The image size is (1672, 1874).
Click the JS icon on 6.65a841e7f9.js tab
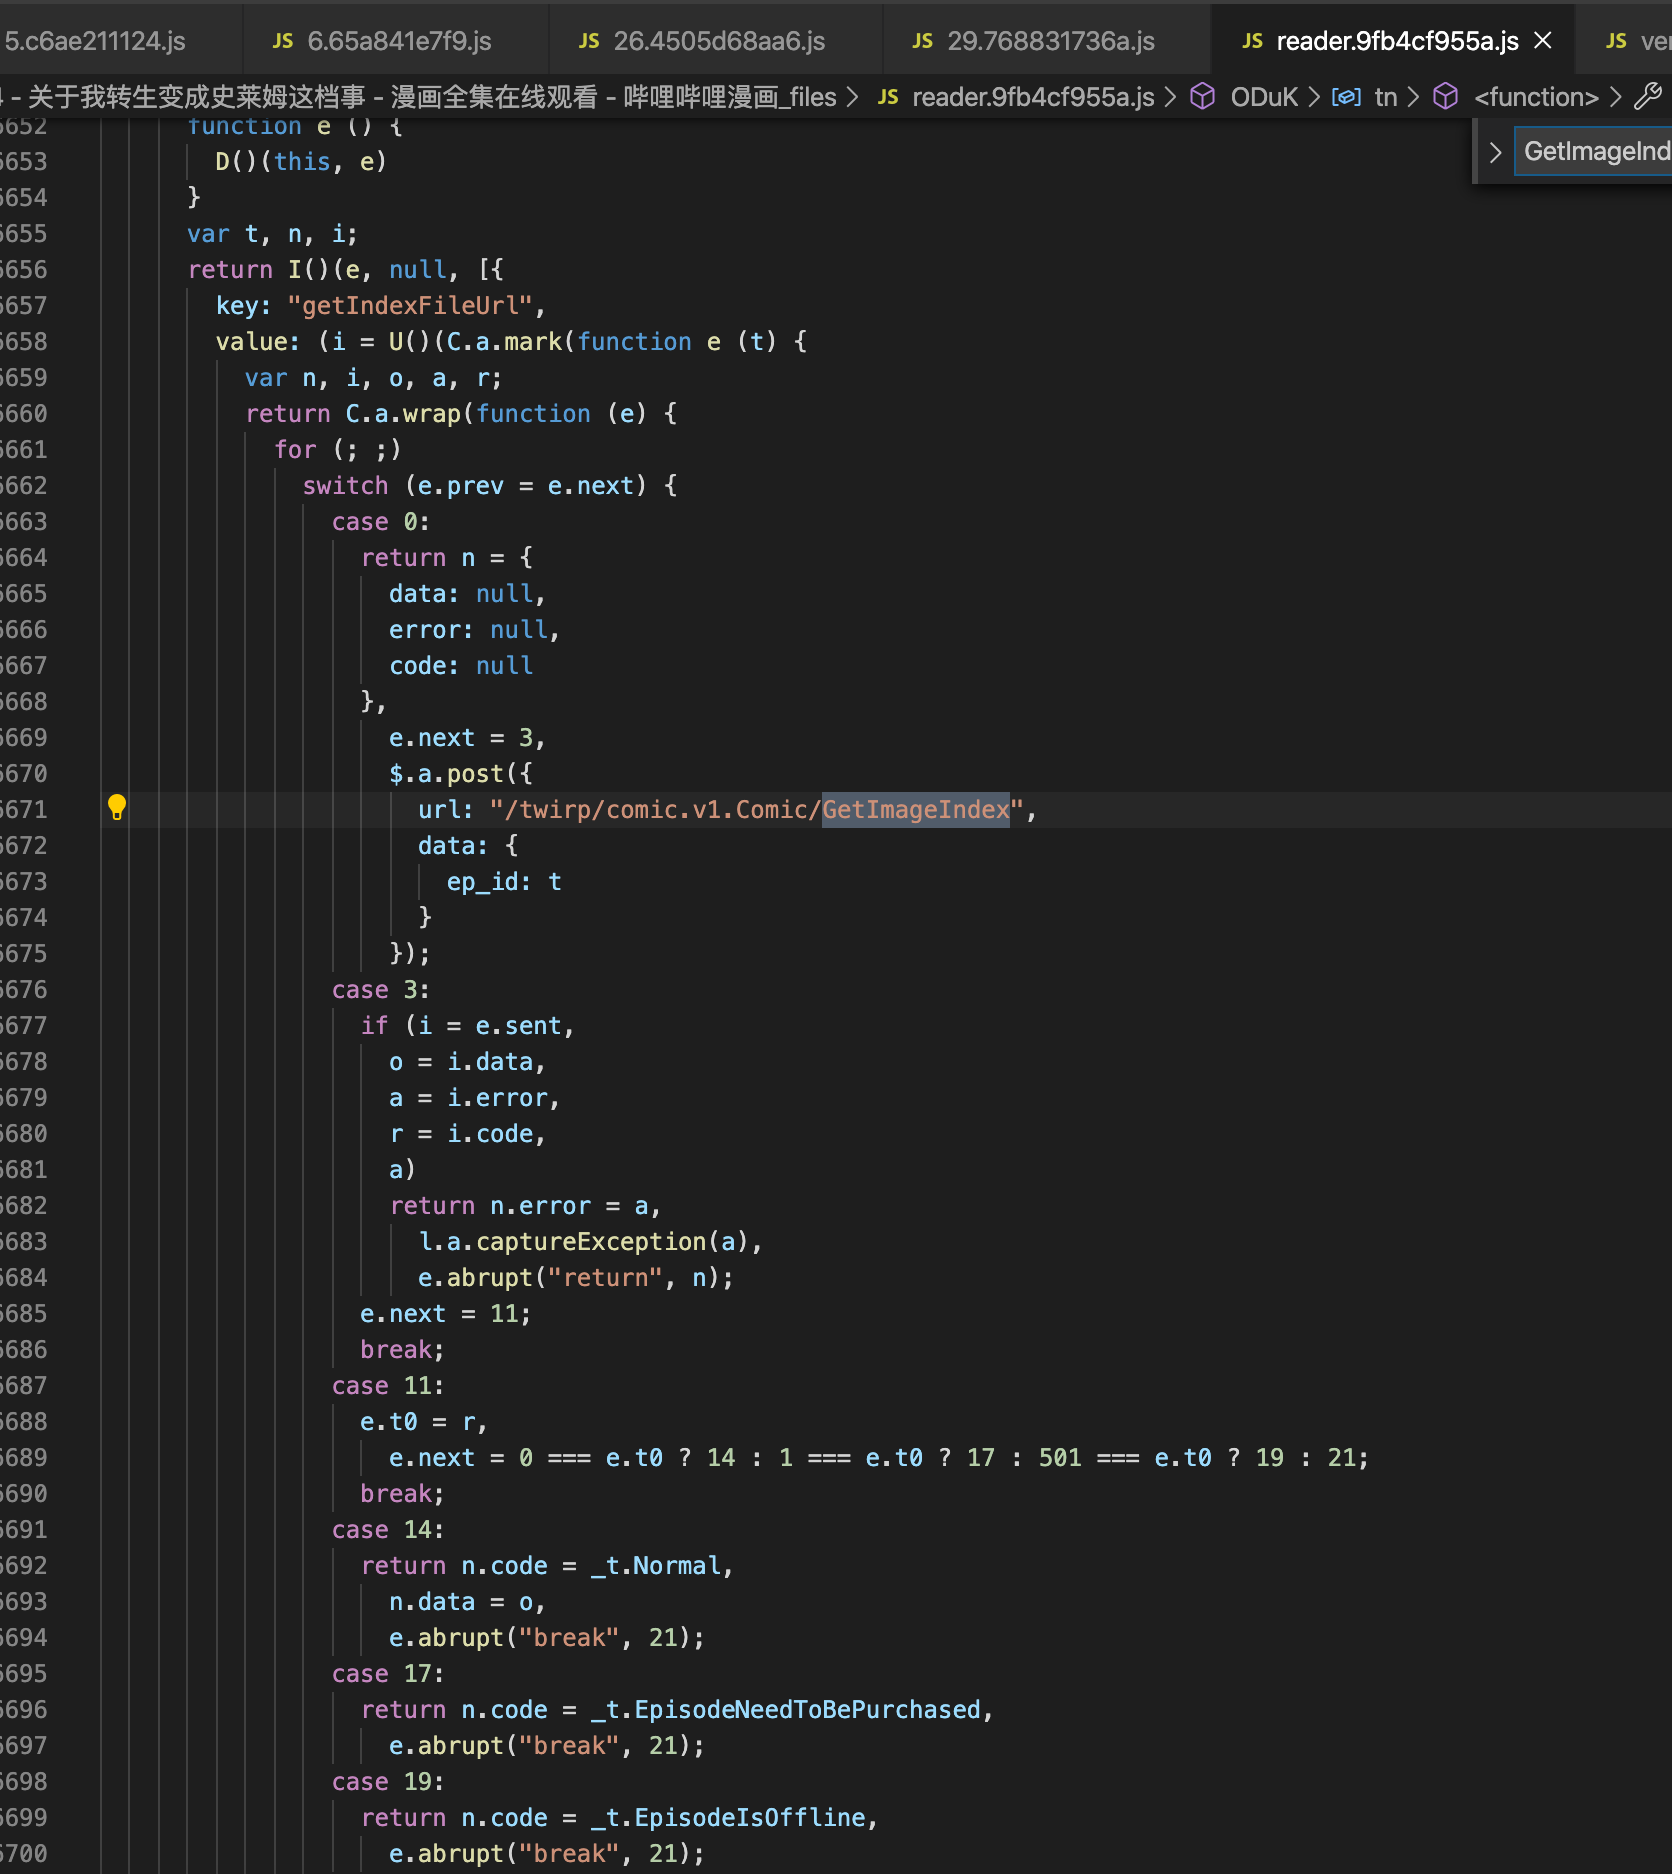[283, 41]
